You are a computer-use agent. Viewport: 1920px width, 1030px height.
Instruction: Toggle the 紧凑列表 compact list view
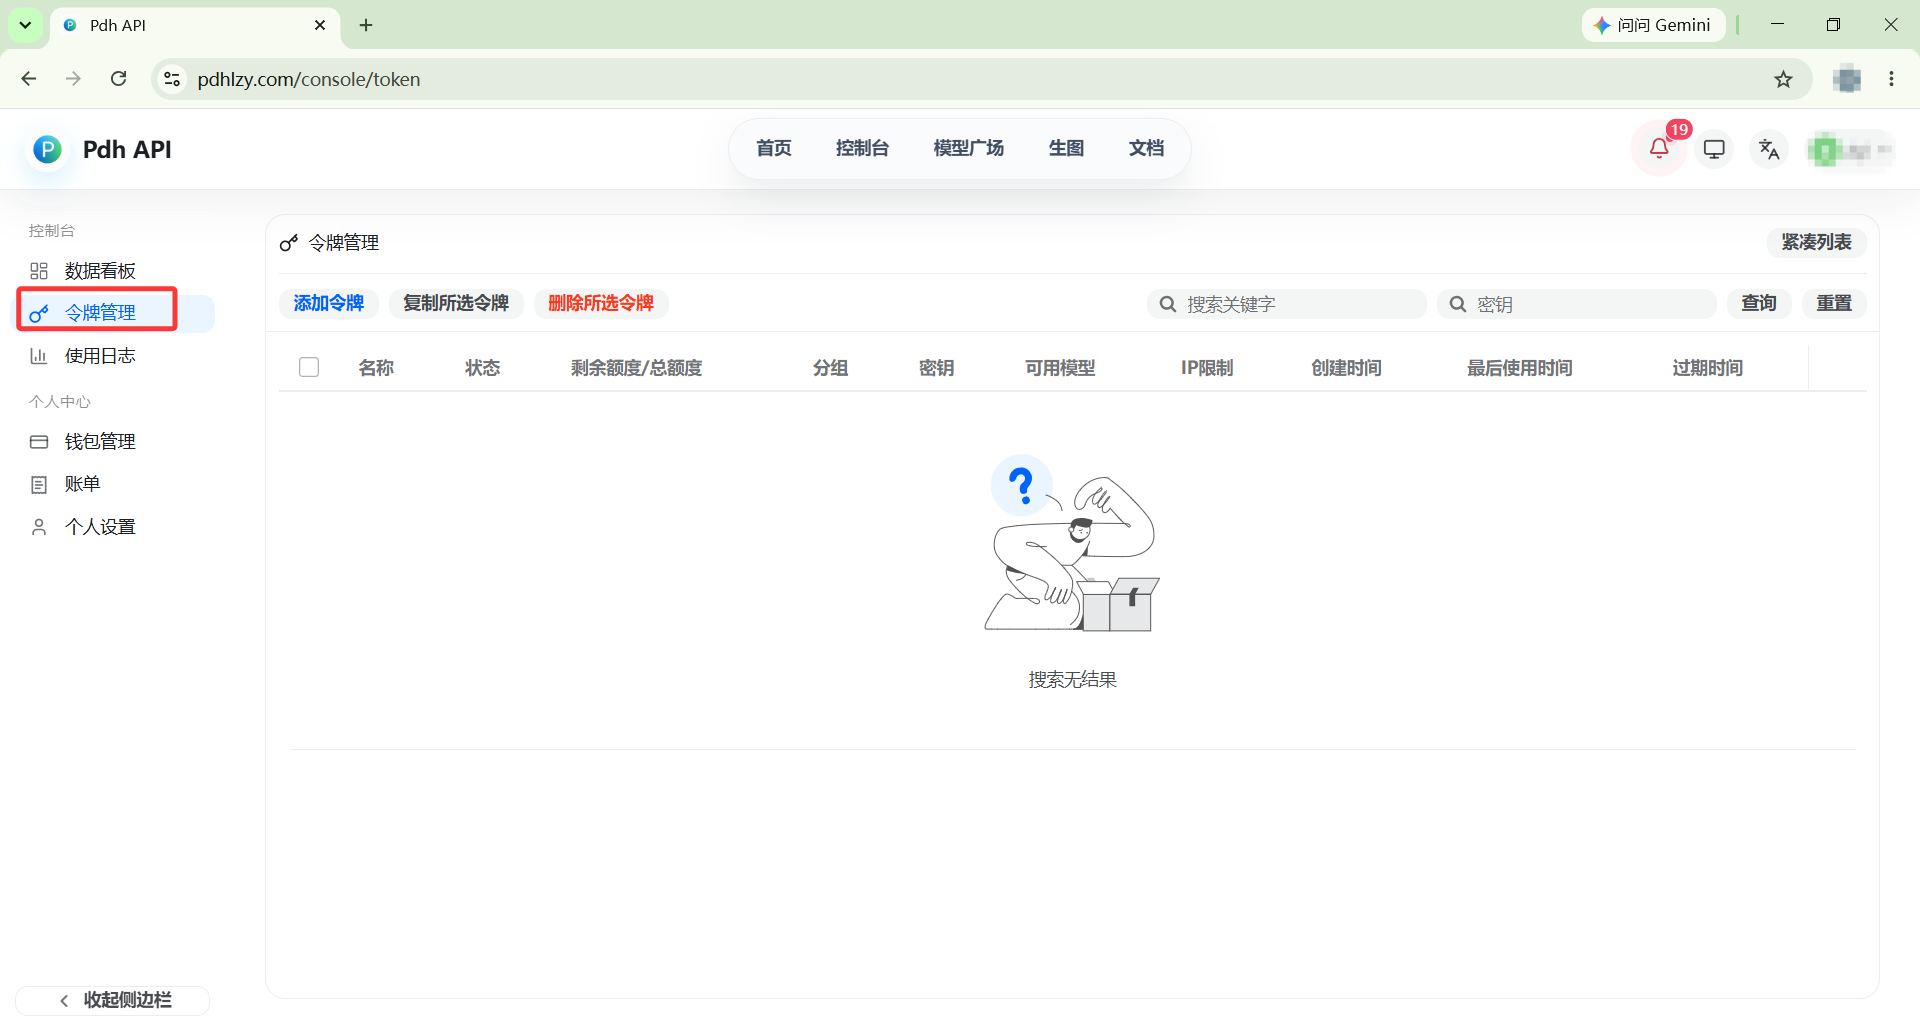pyautogui.click(x=1816, y=242)
